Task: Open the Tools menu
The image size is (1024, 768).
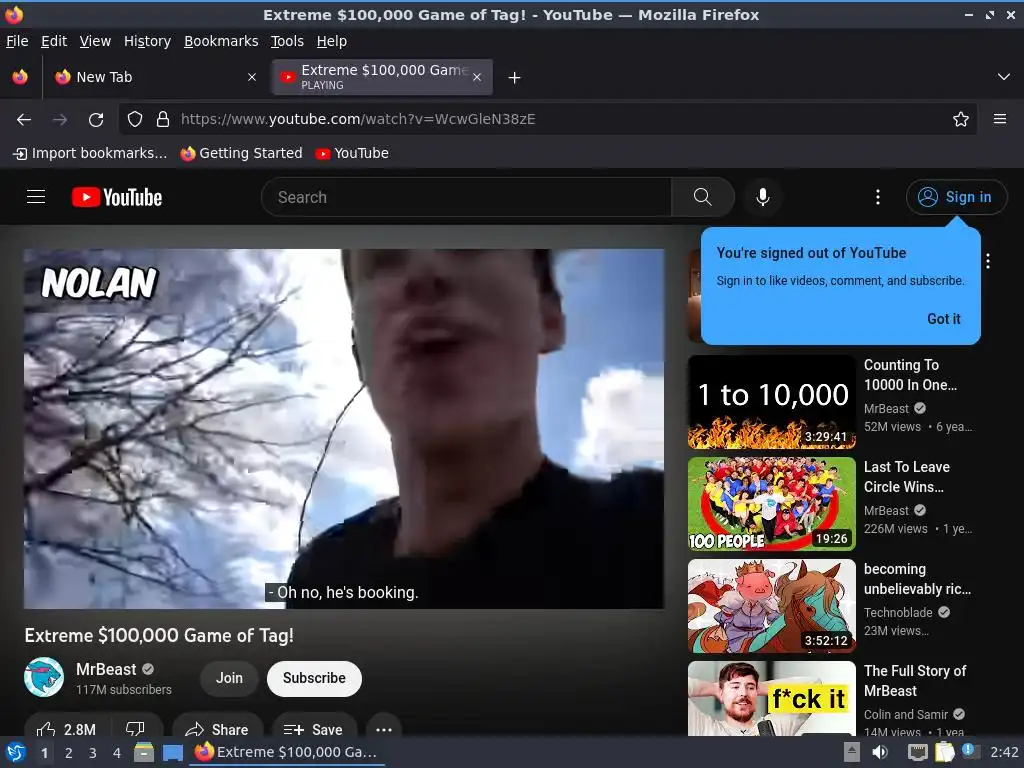Action: [287, 41]
